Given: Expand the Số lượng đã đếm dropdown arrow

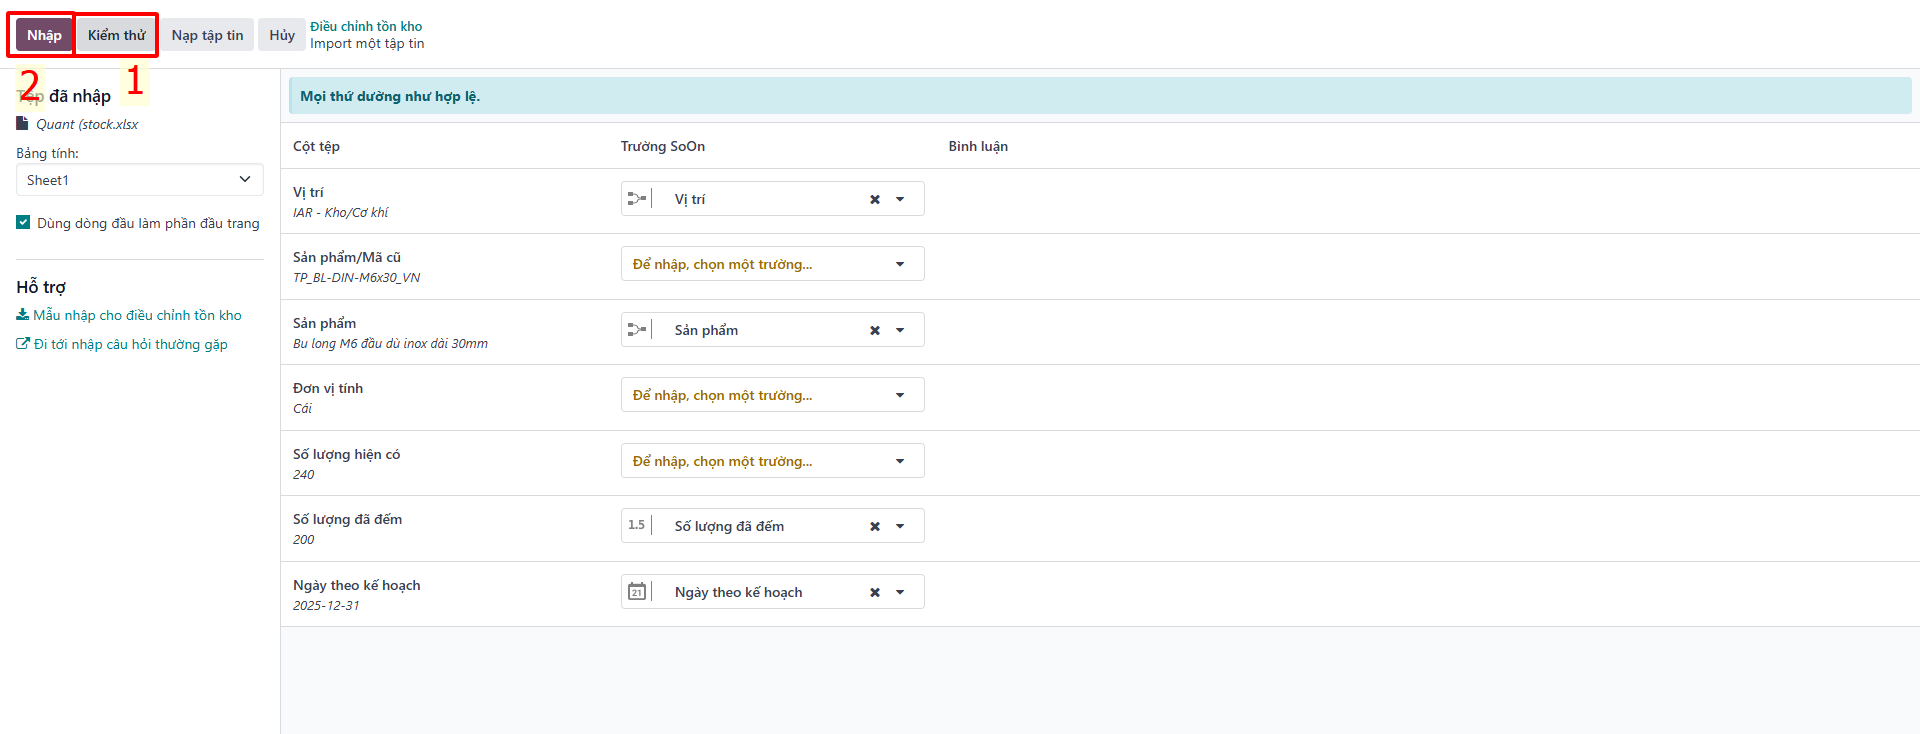Looking at the screenshot, I should 900,526.
